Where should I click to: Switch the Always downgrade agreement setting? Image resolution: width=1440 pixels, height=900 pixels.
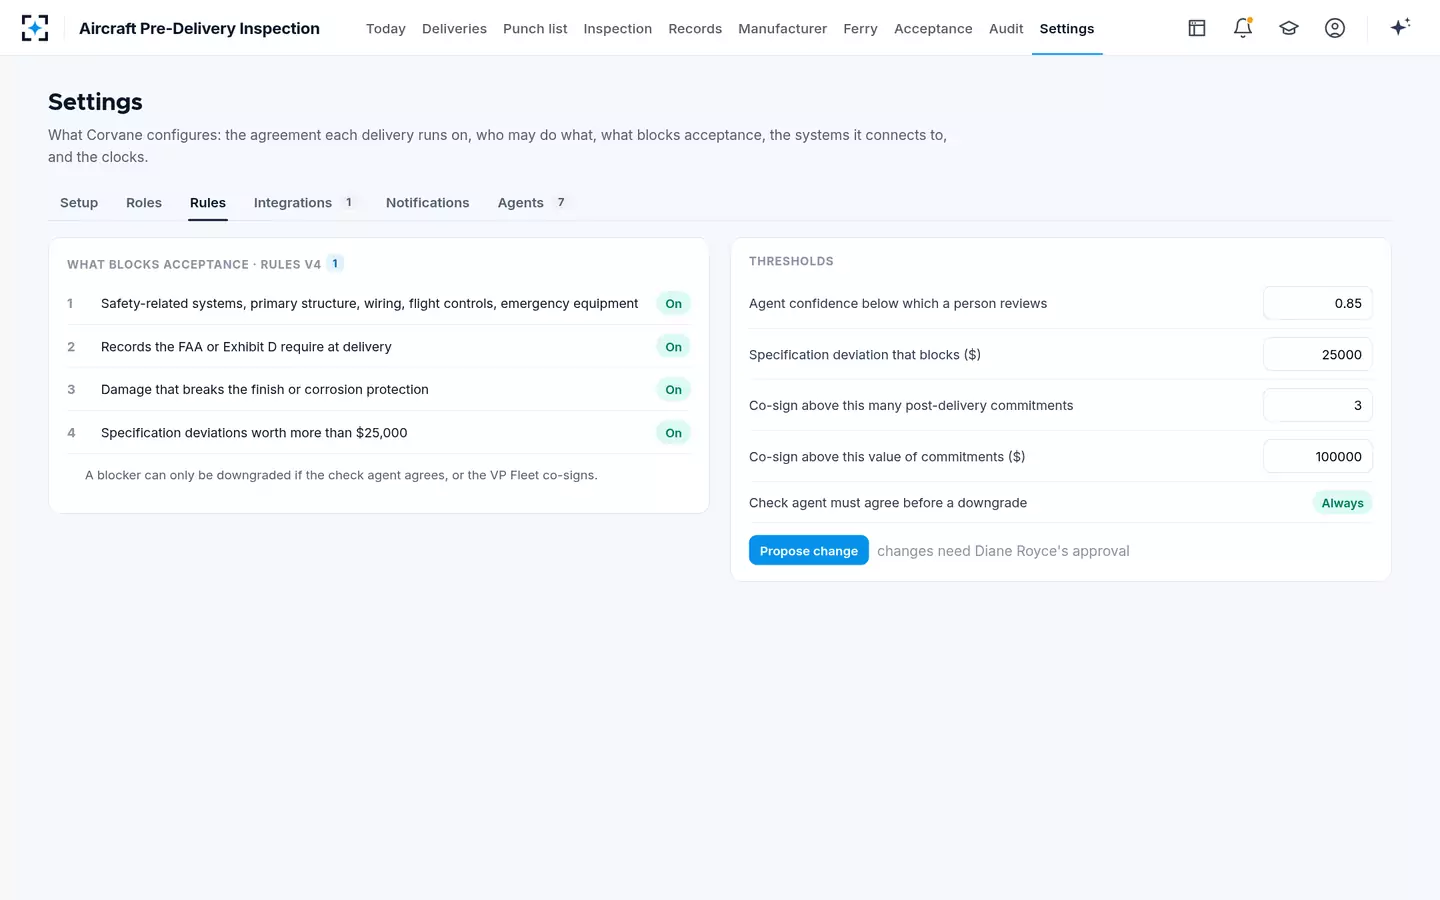(x=1342, y=503)
